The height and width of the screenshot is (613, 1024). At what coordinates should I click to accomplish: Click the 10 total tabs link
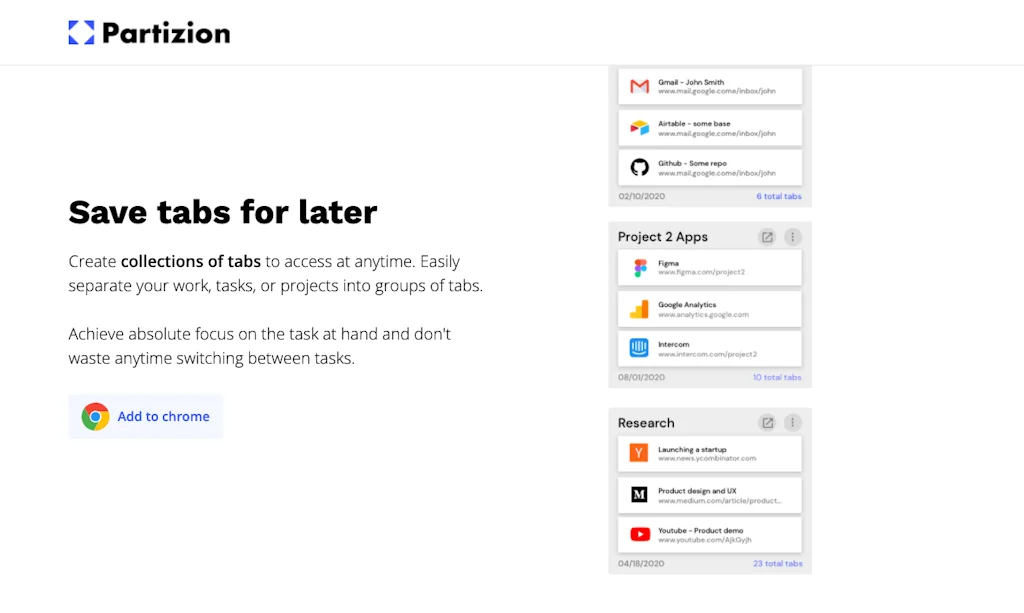coord(775,377)
